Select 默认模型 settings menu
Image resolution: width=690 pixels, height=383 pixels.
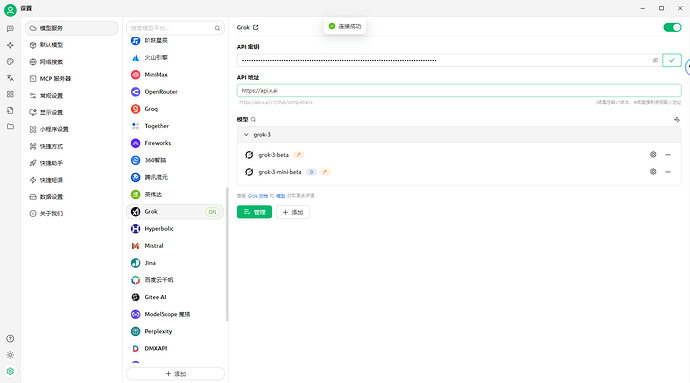click(72, 45)
